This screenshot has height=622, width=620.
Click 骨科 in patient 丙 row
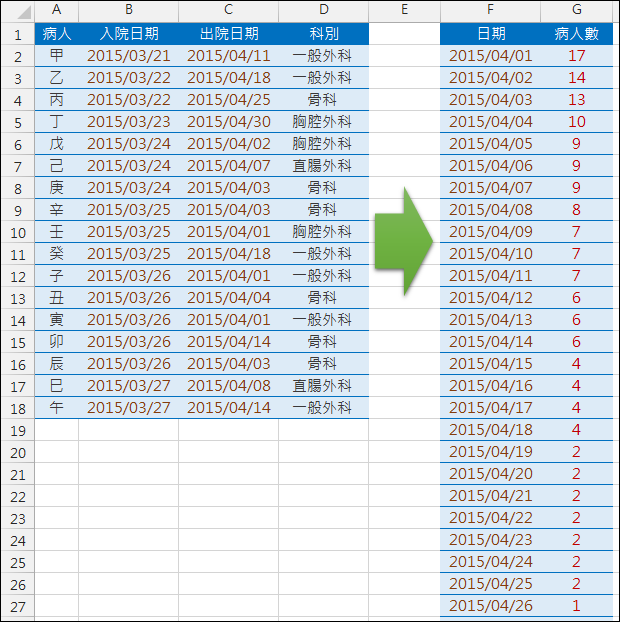(324, 100)
